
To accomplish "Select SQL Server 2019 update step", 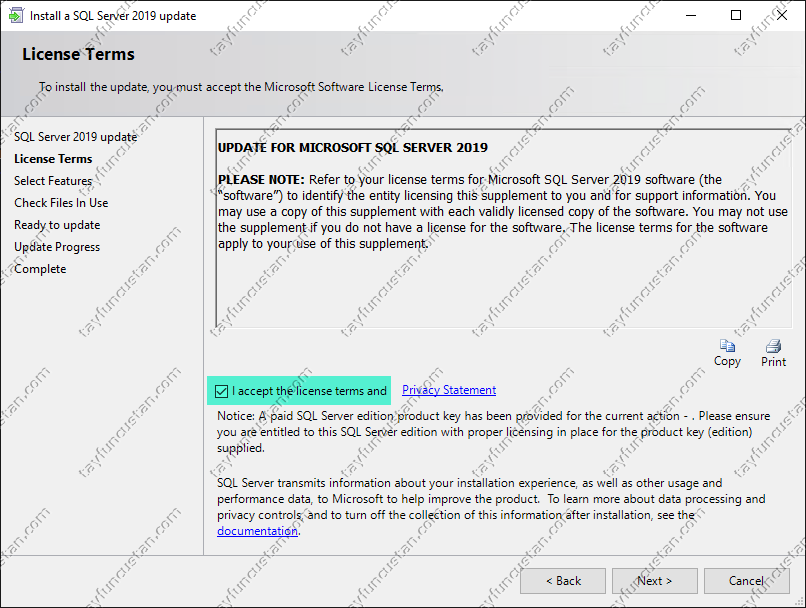I will click(76, 137).
